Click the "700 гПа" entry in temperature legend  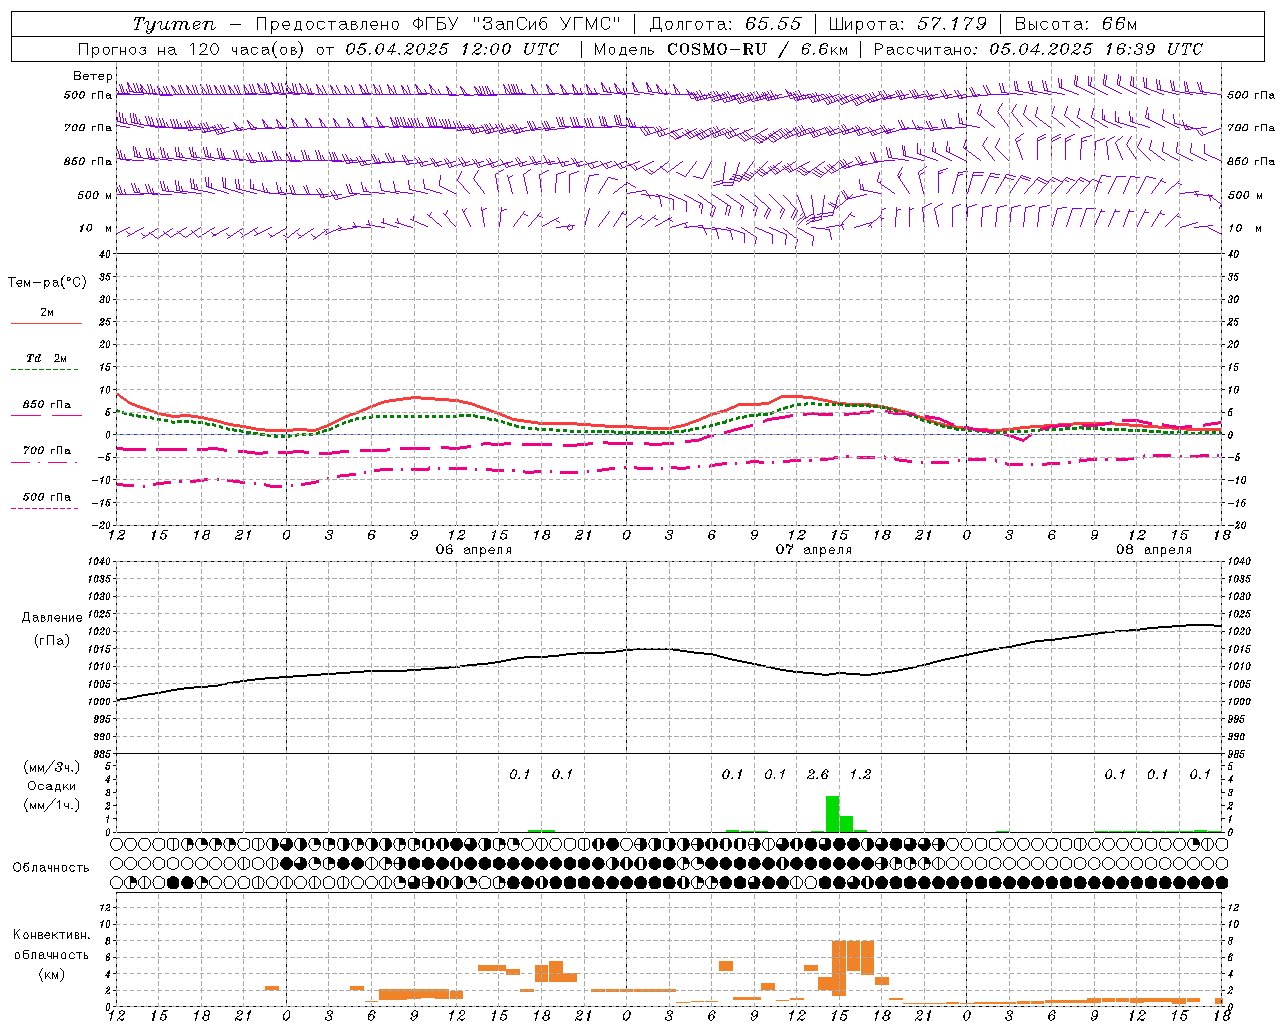(46, 451)
